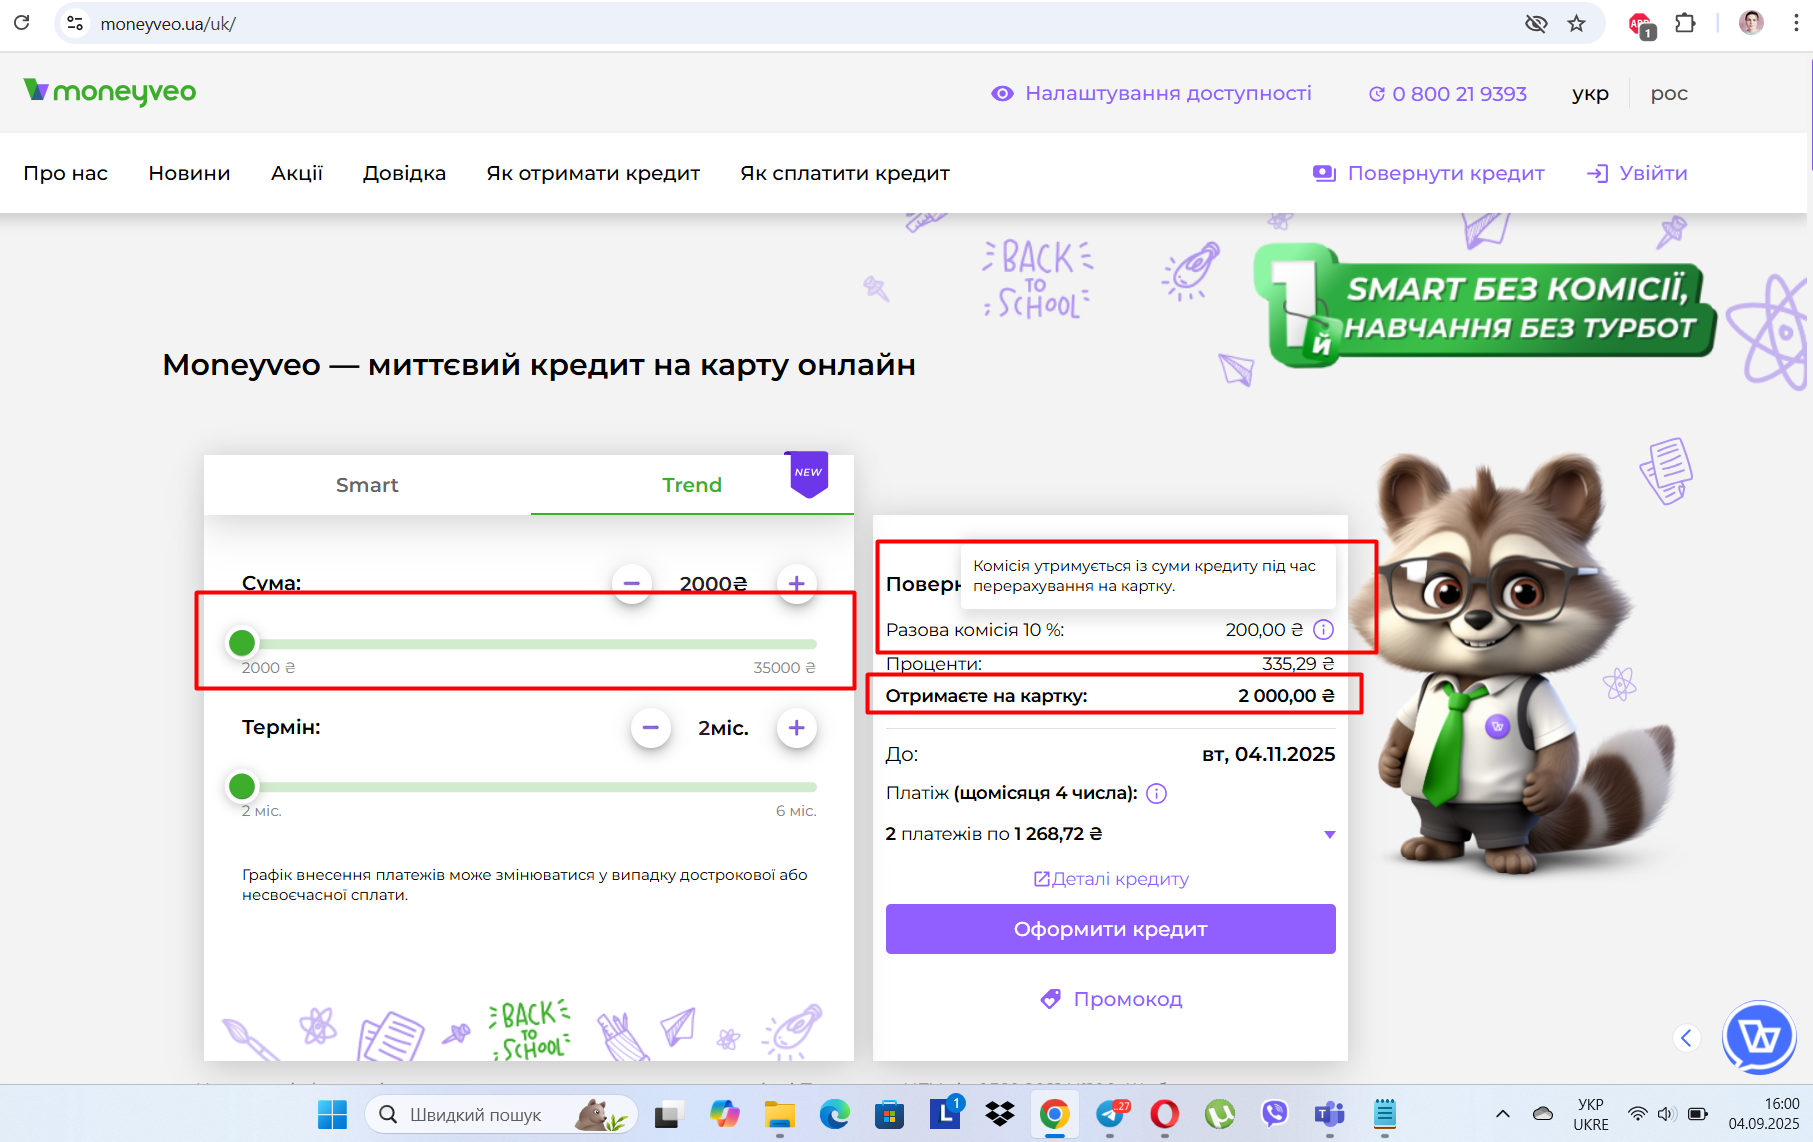The height and width of the screenshot is (1142, 1813).
Task: Open Telegram from the taskbar
Action: click(x=1111, y=1114)
